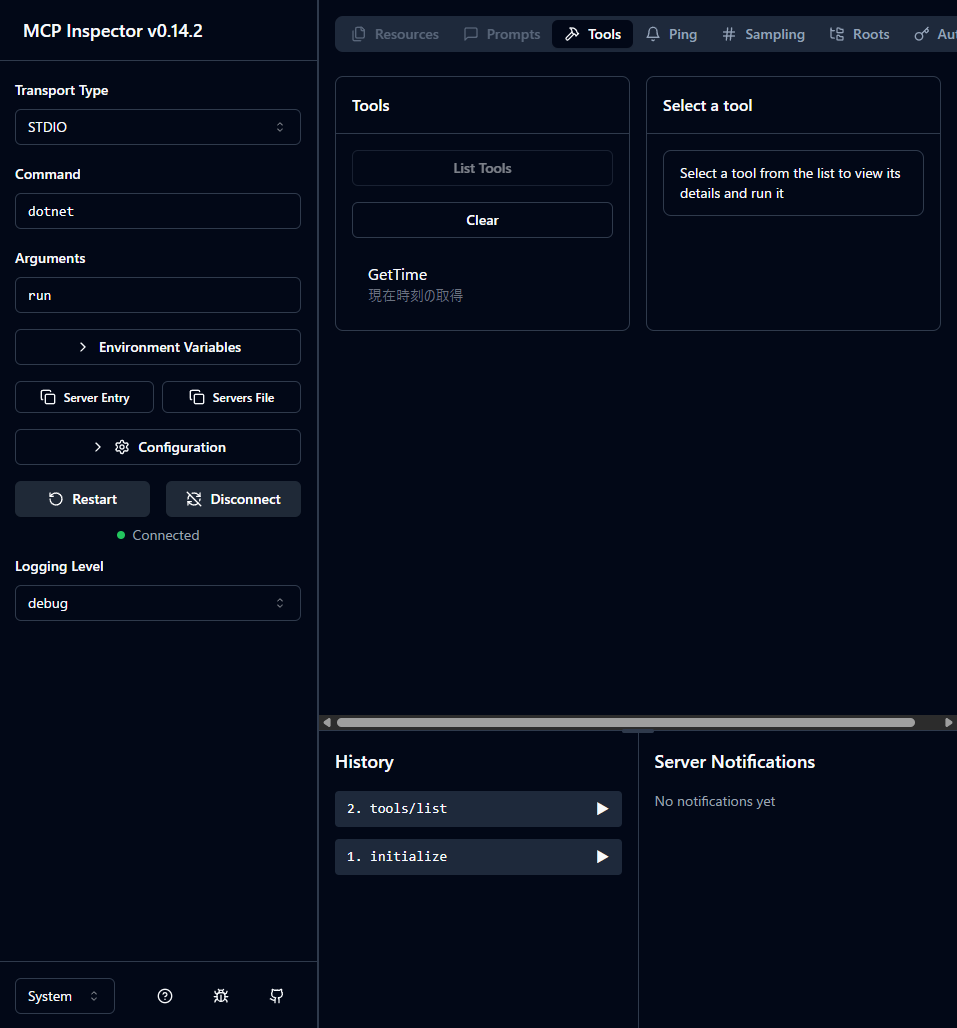This screenshot has height=1028, width=957.
Task: Disconnect from the server
Action: coord(233,499)
